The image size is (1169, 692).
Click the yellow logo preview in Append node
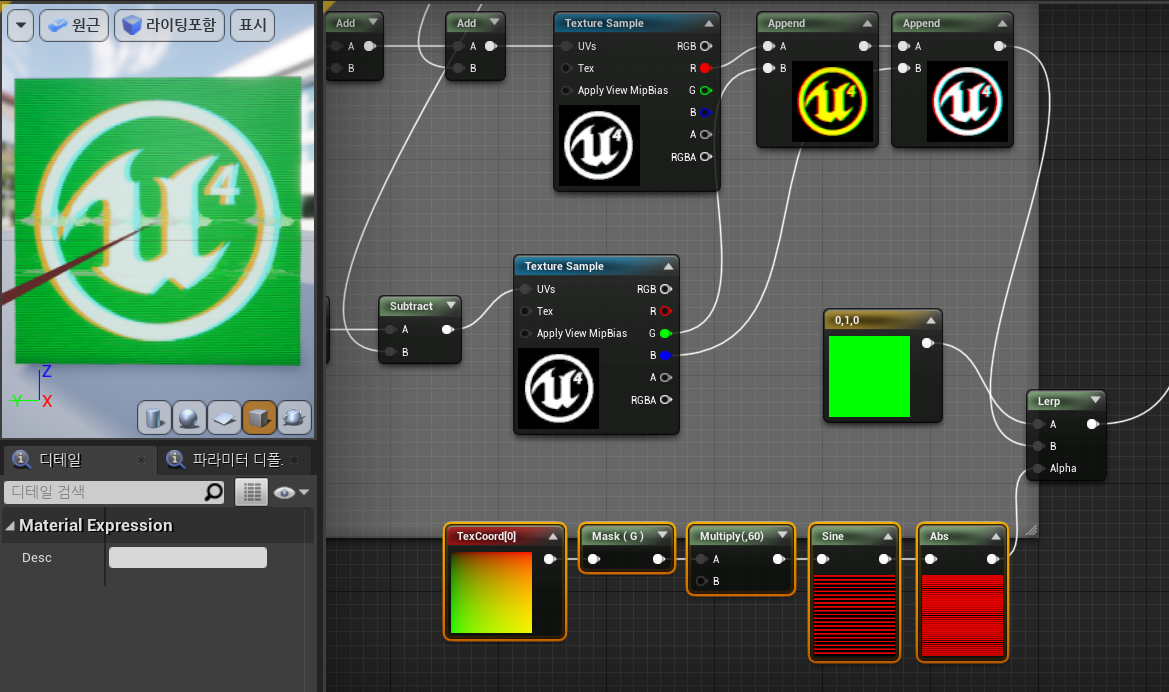832,101
